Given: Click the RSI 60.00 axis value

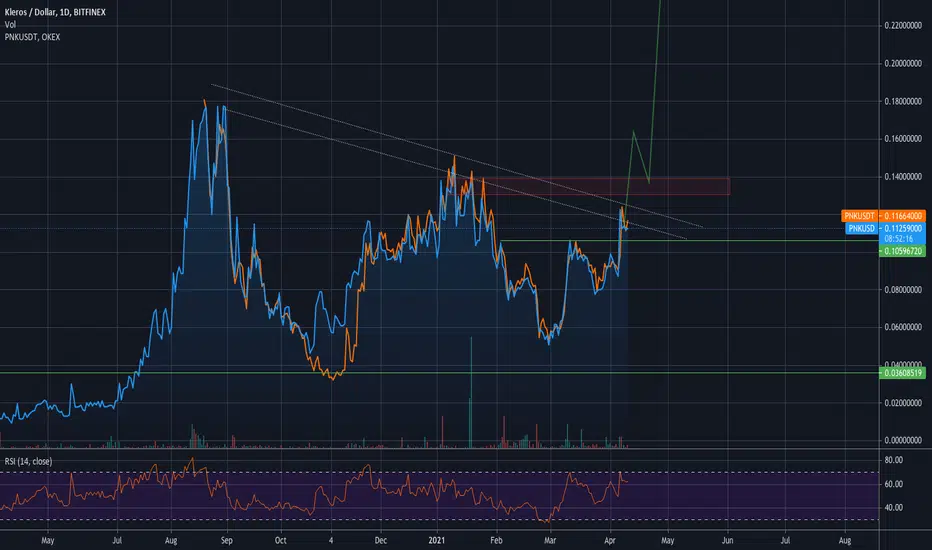Looking at the screenshot, I should [x=893, y=484].
